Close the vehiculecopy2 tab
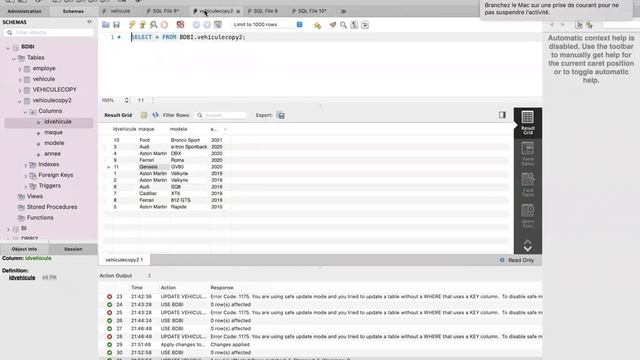This screenshot has height=360, width=640. coord(238,11)
